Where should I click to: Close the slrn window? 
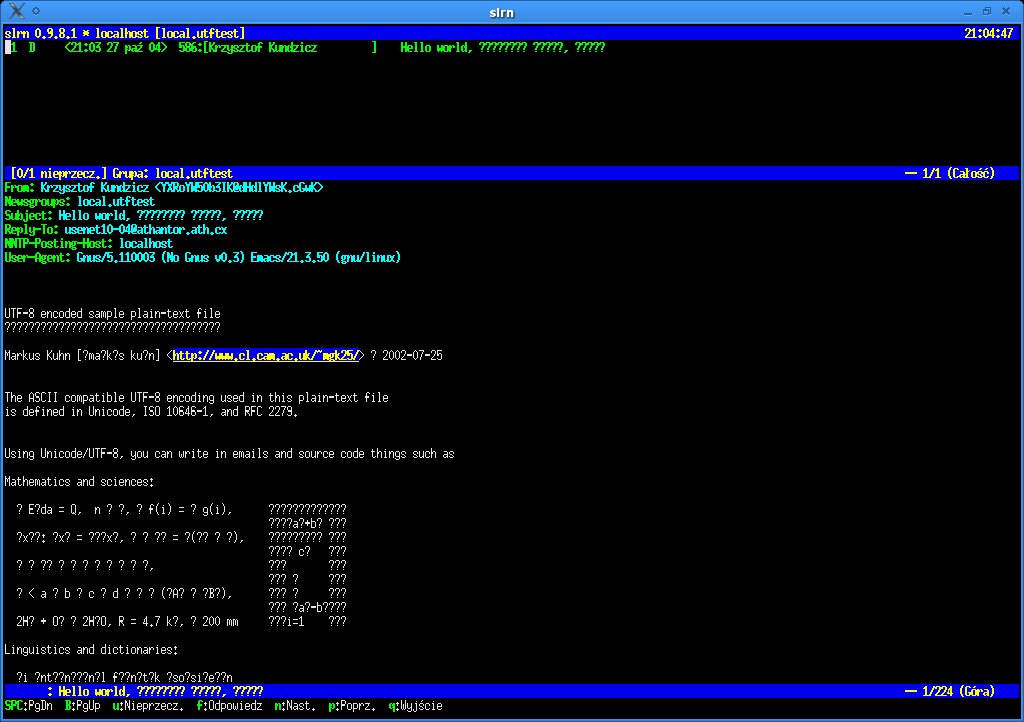click(1006, 11)
